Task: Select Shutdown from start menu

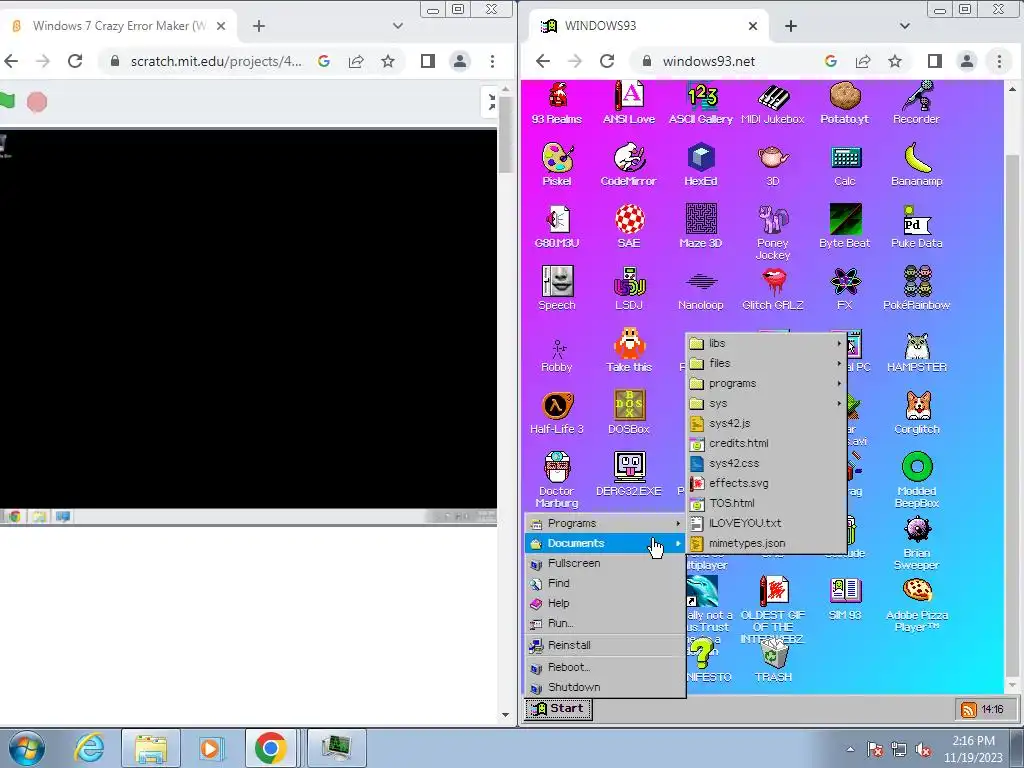Action: pyautogui.click(x=605, y=687)
